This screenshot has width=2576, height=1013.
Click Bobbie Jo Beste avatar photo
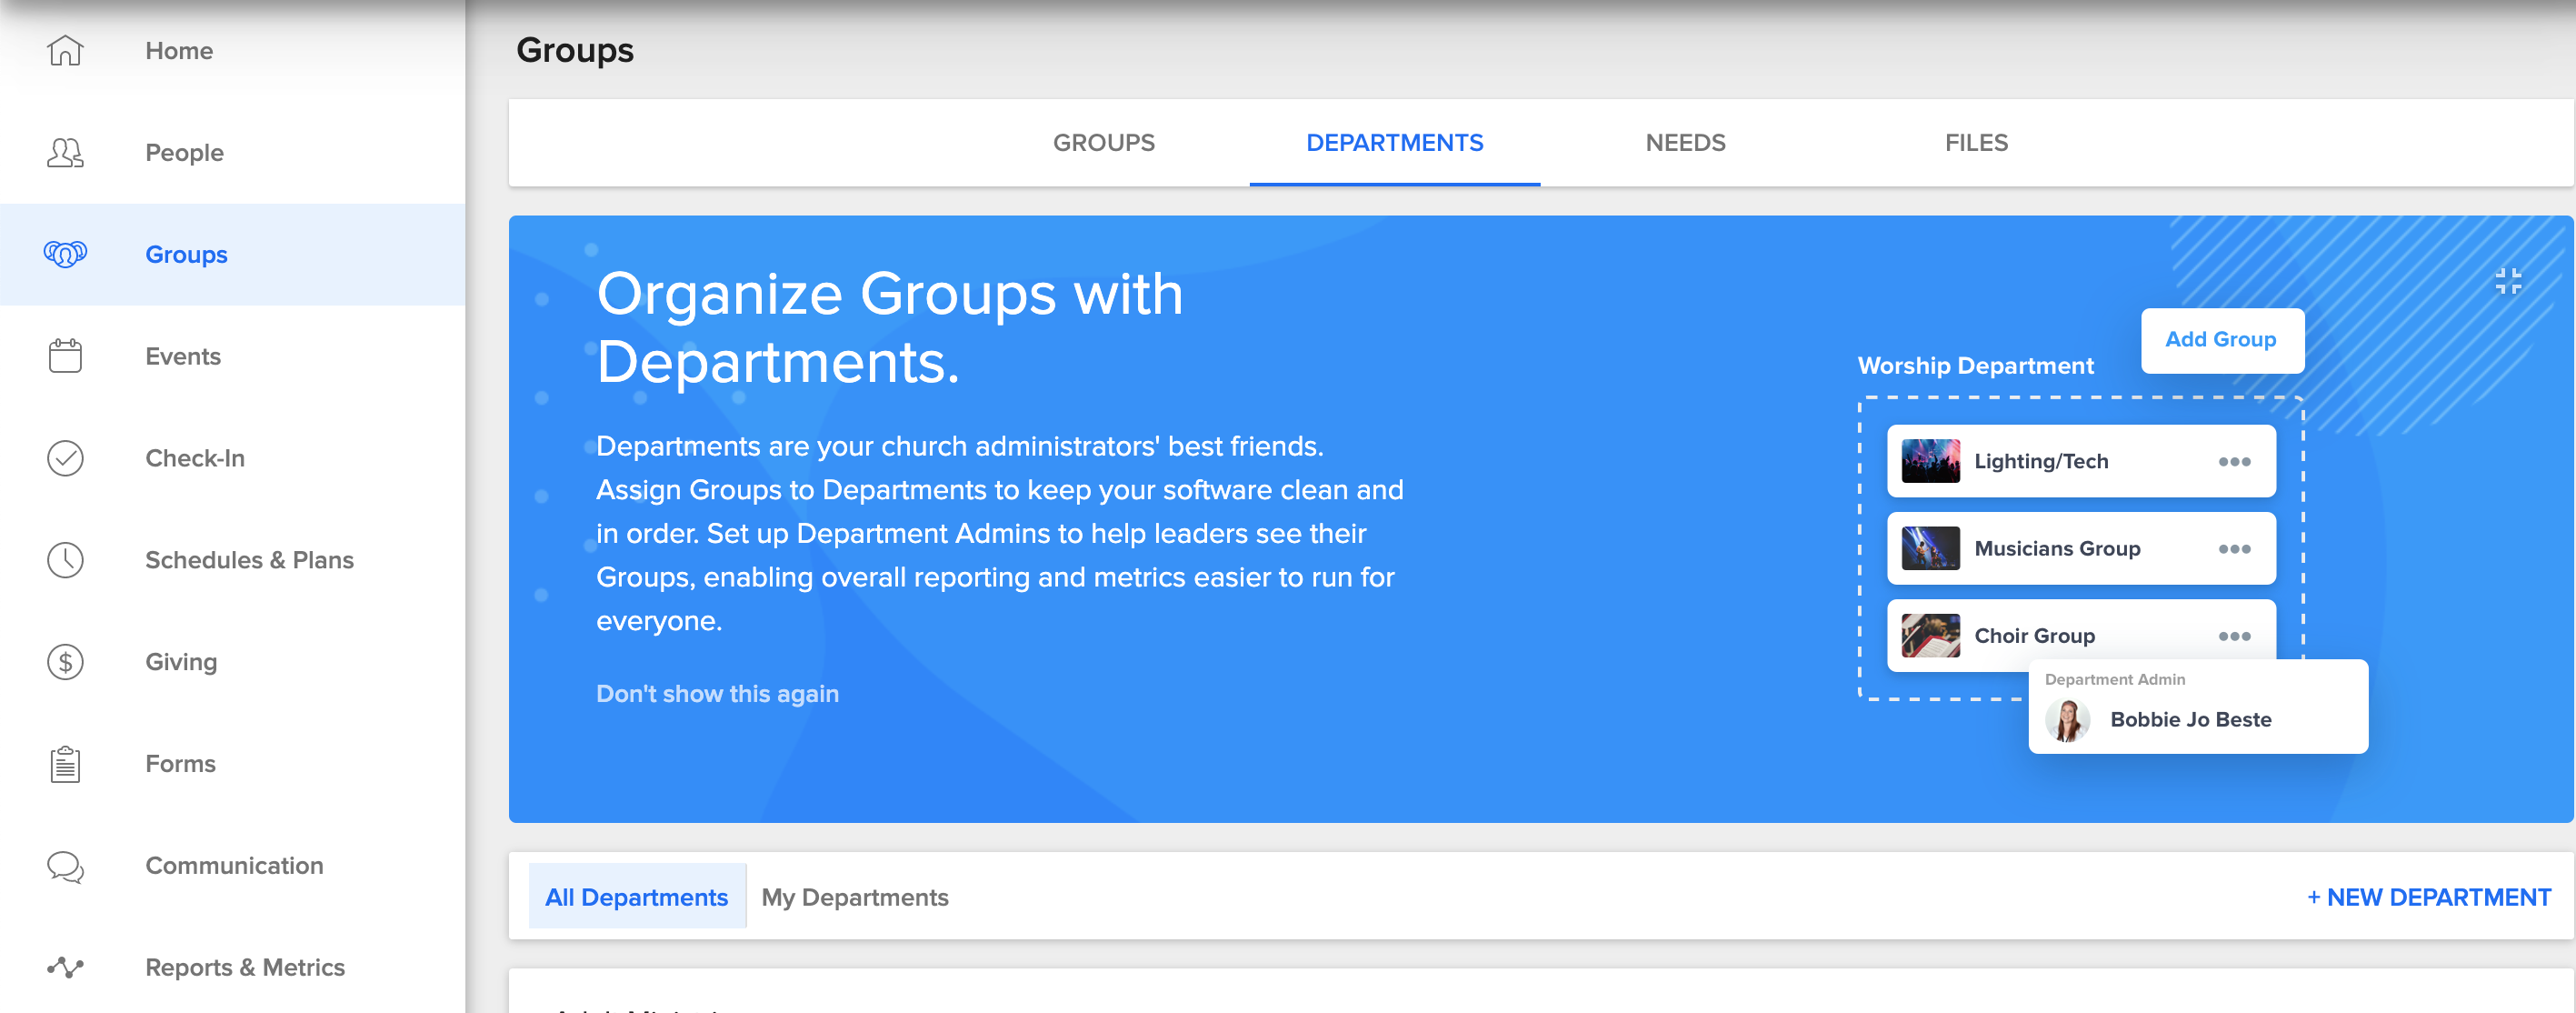(x=2067, y=720)
